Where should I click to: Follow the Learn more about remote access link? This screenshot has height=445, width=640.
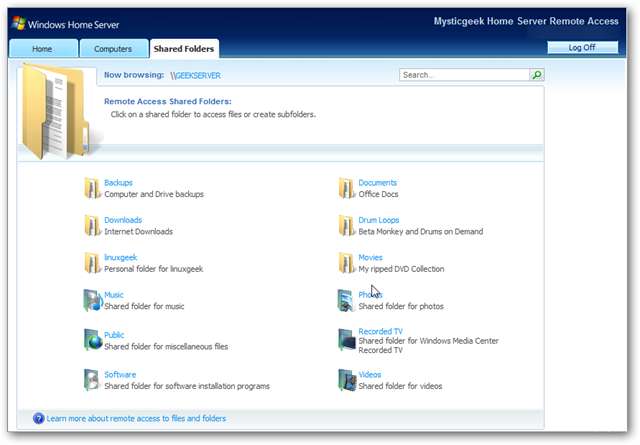tap(136, 418)
